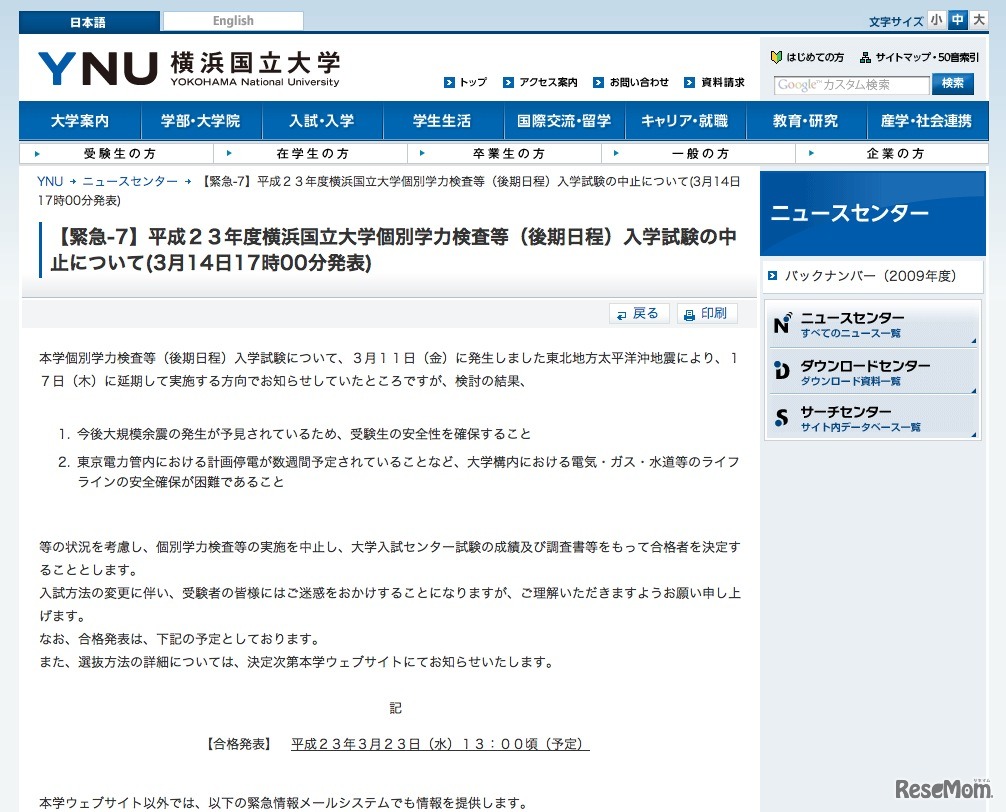The width and height of the screenshot is (1006, 812).
Task: Select 大 text size option
Action: 977,19
